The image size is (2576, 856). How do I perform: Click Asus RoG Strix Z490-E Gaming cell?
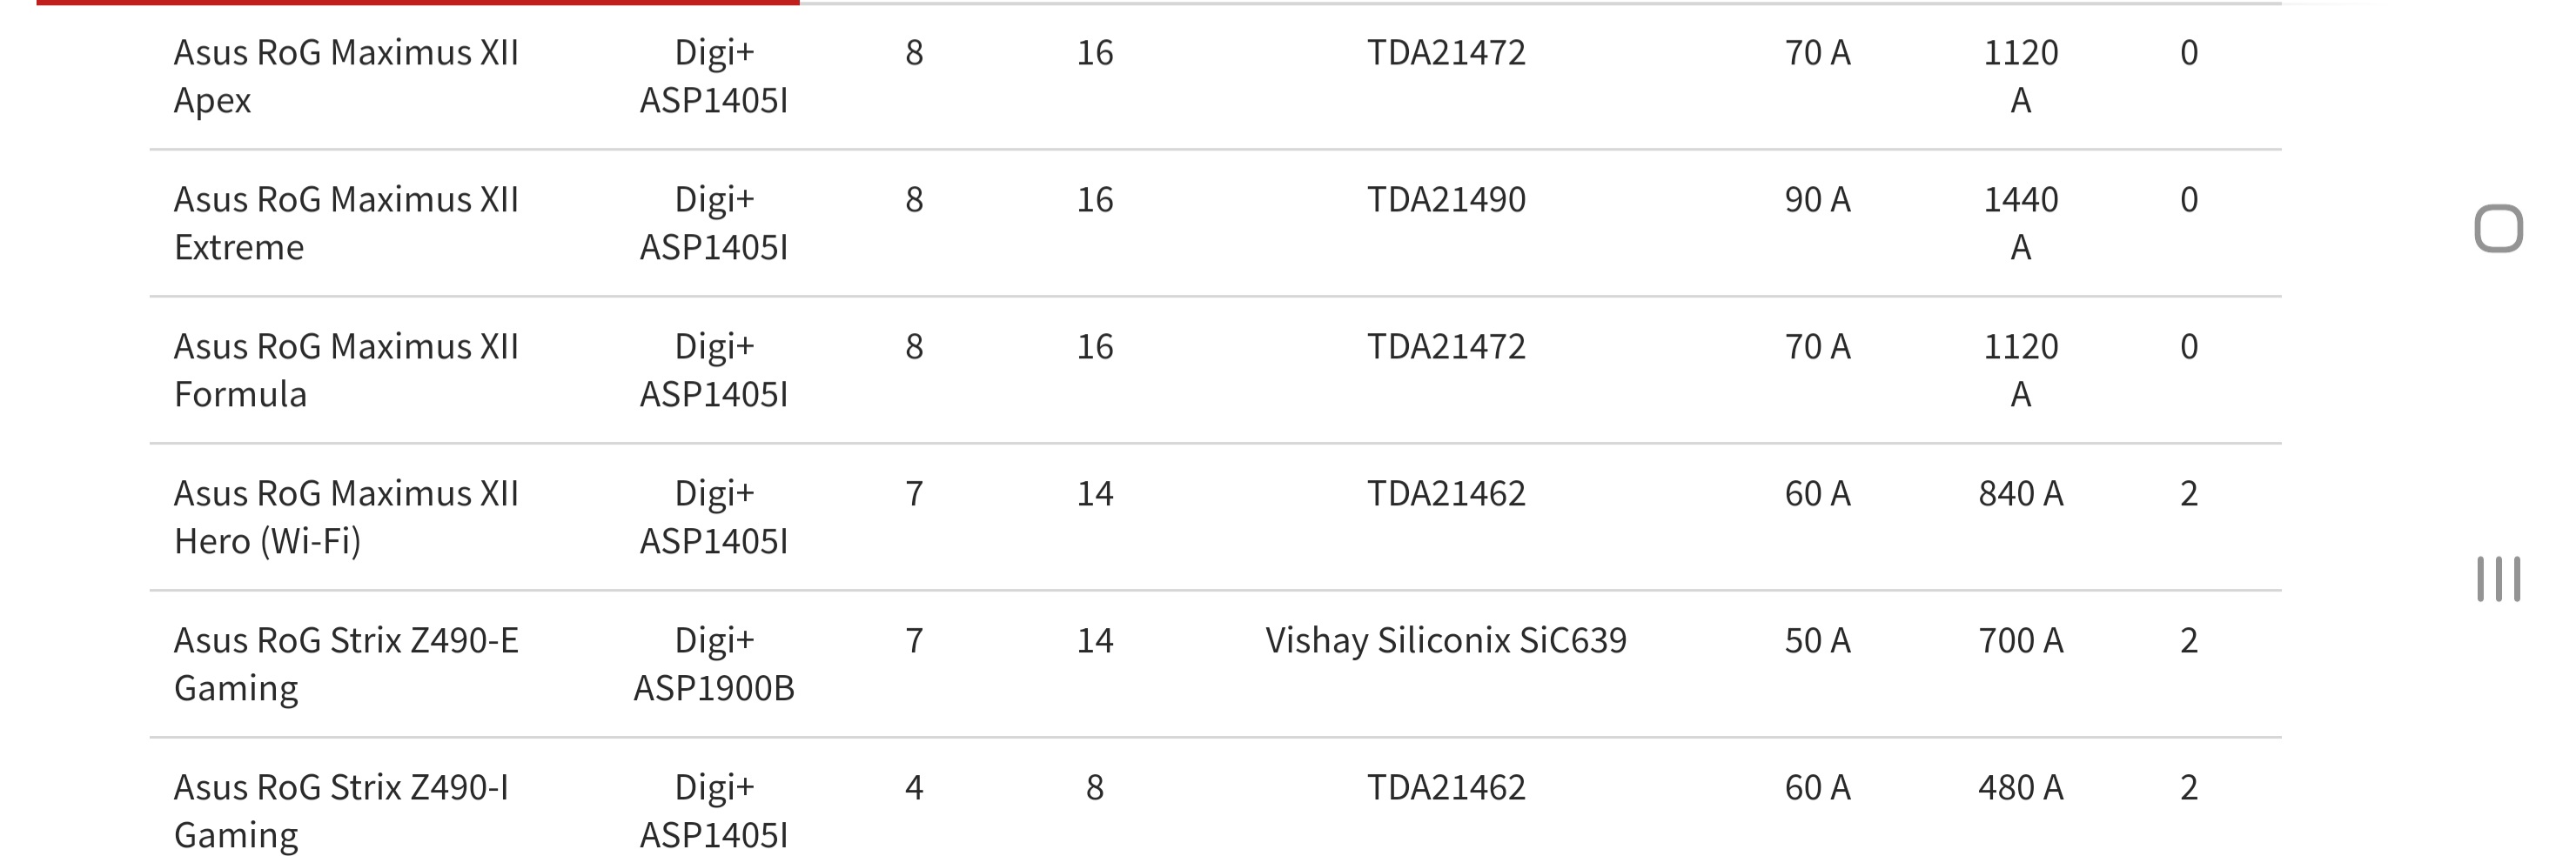346,664
